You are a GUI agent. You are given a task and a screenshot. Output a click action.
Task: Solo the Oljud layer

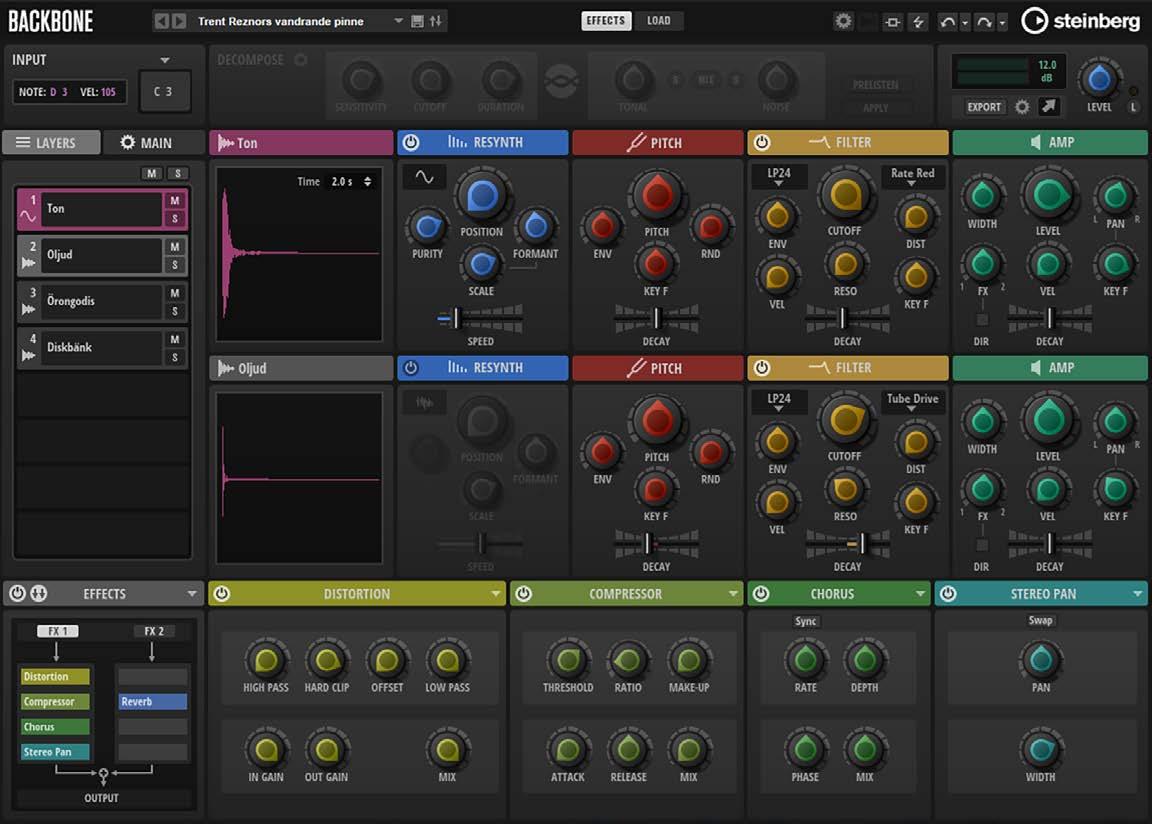tap(175, 265)
